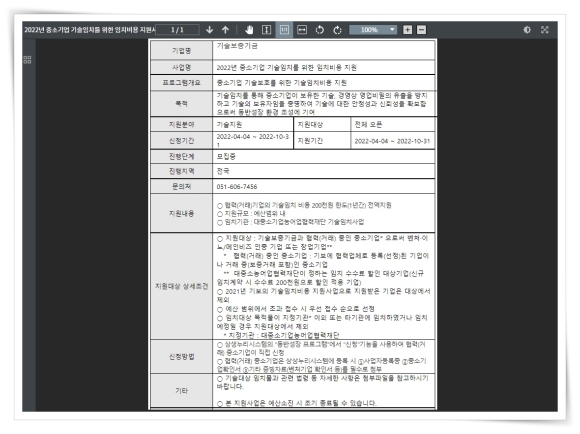Click the 전체 오픈 value cell
The width and height of the screenshot is (580, 434).
[392, 125]
